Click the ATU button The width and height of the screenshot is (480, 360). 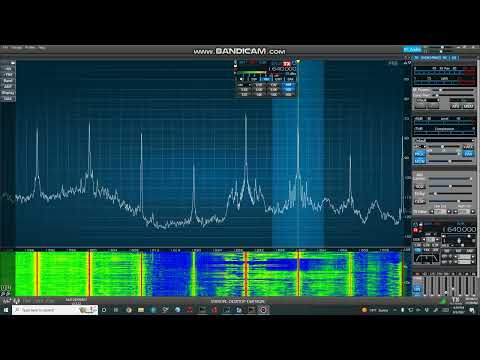pos(455,106)
